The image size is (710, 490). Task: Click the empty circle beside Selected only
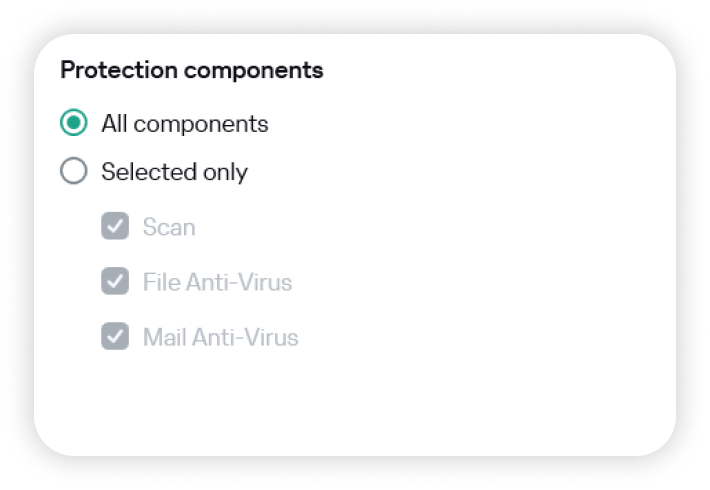coord(74,172)
